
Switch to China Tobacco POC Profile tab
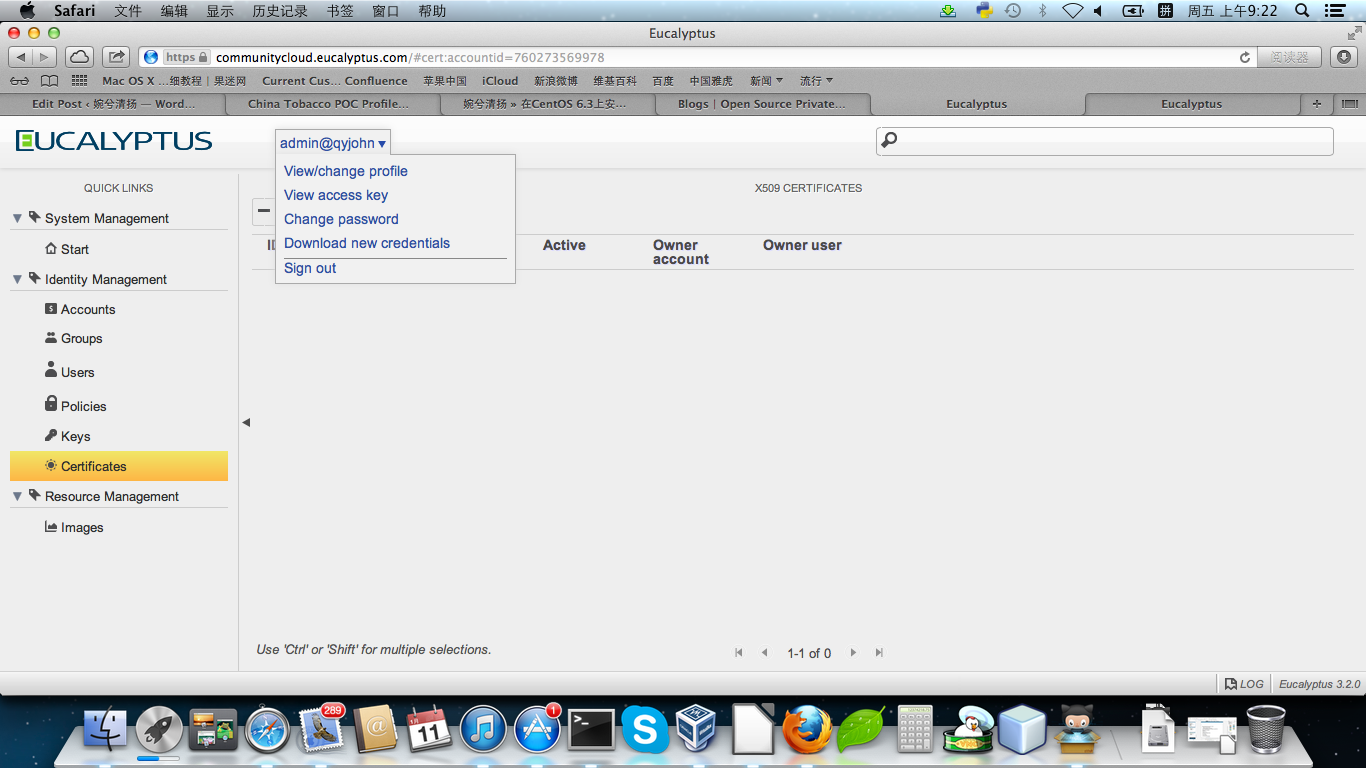pyautogui.click(x=329, y=104)
